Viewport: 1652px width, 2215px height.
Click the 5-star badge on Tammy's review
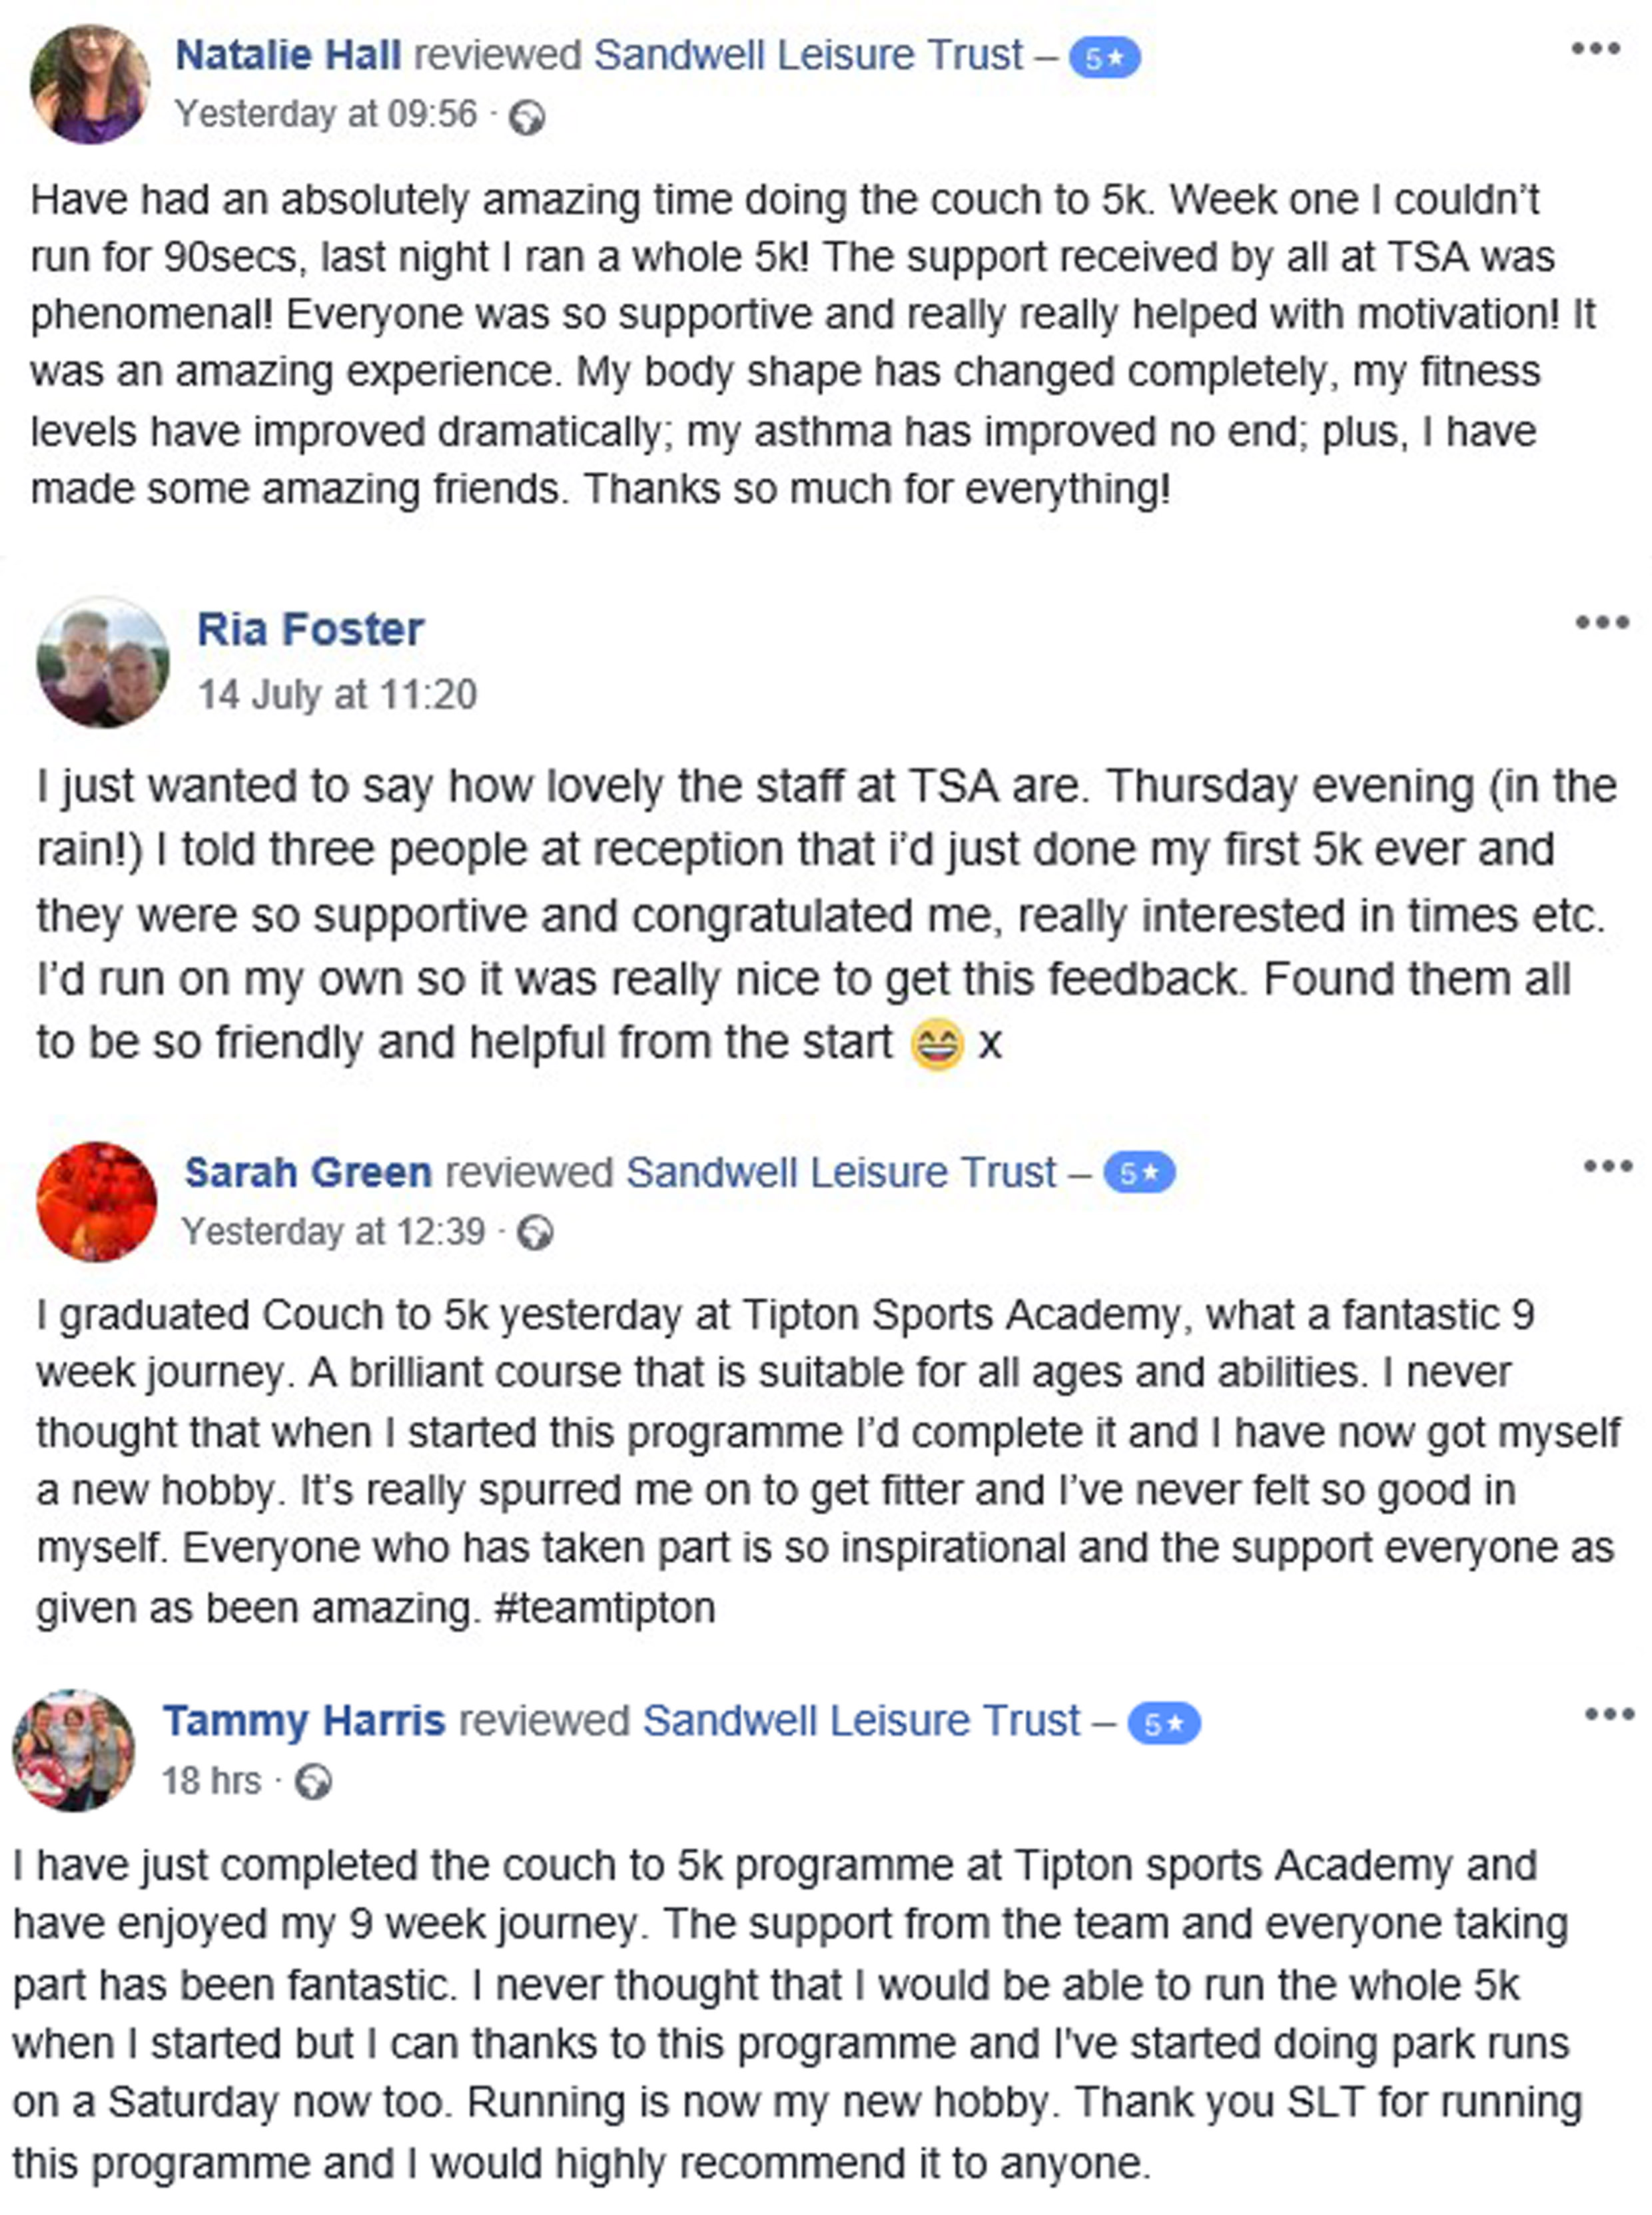pos(1163,1724)
